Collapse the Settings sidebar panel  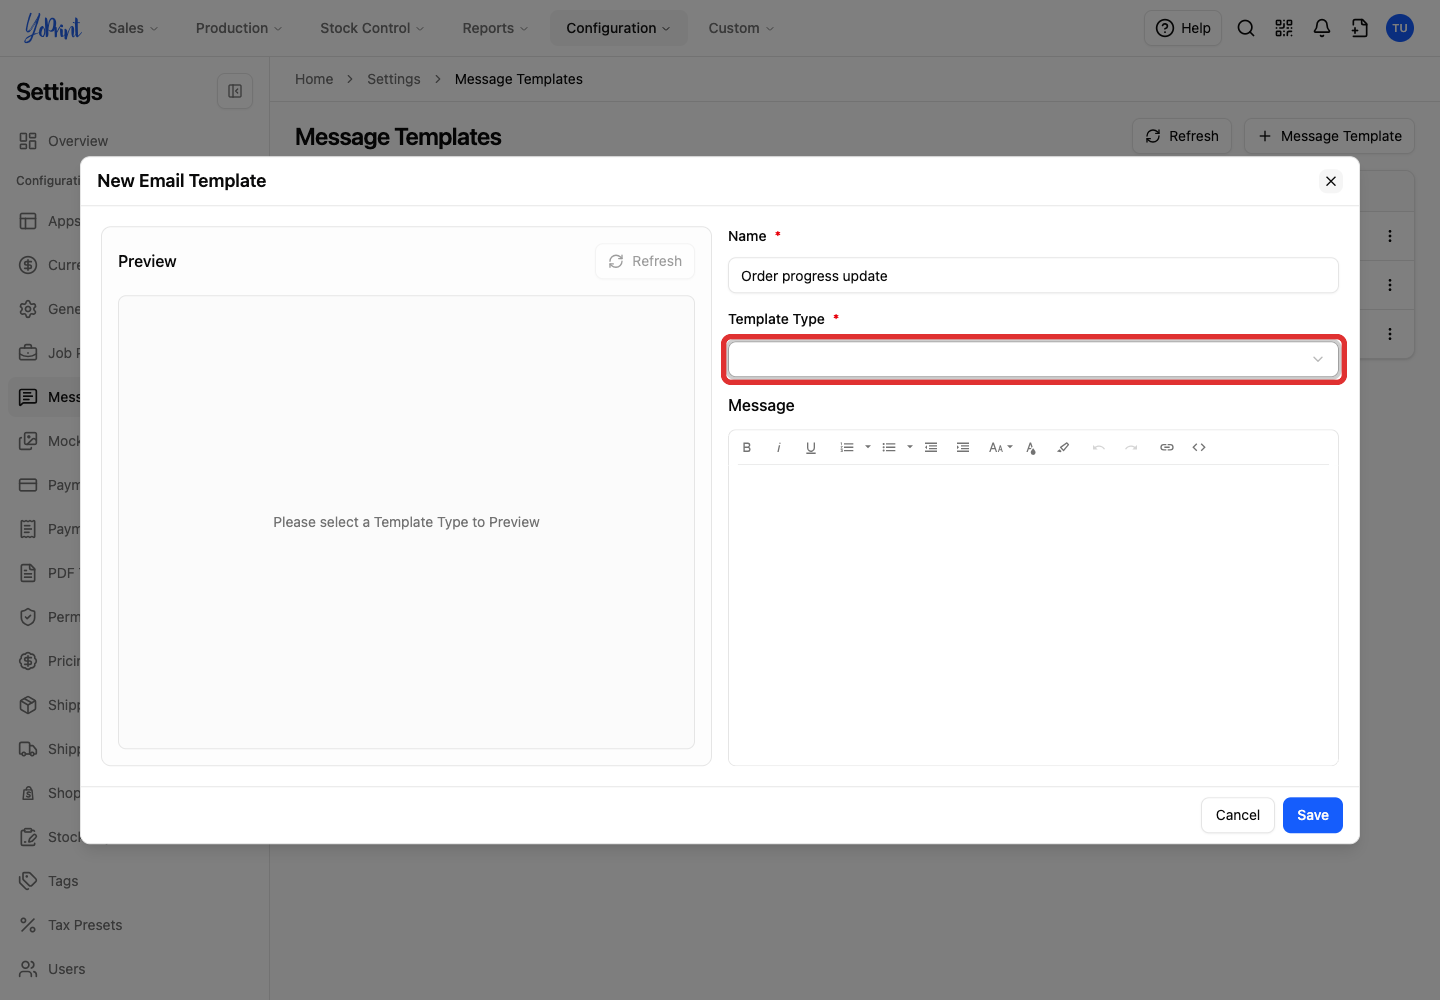[x=235, y=91]
